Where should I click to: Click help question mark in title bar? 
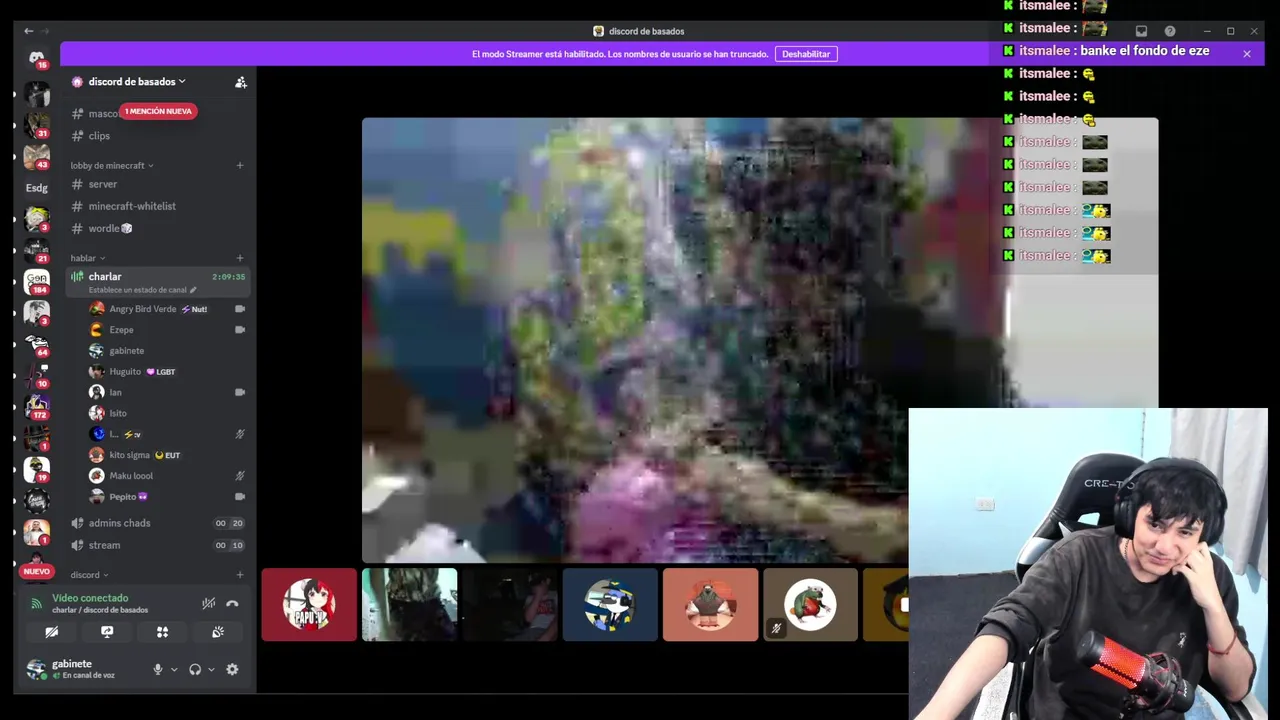coord(1170,31)
